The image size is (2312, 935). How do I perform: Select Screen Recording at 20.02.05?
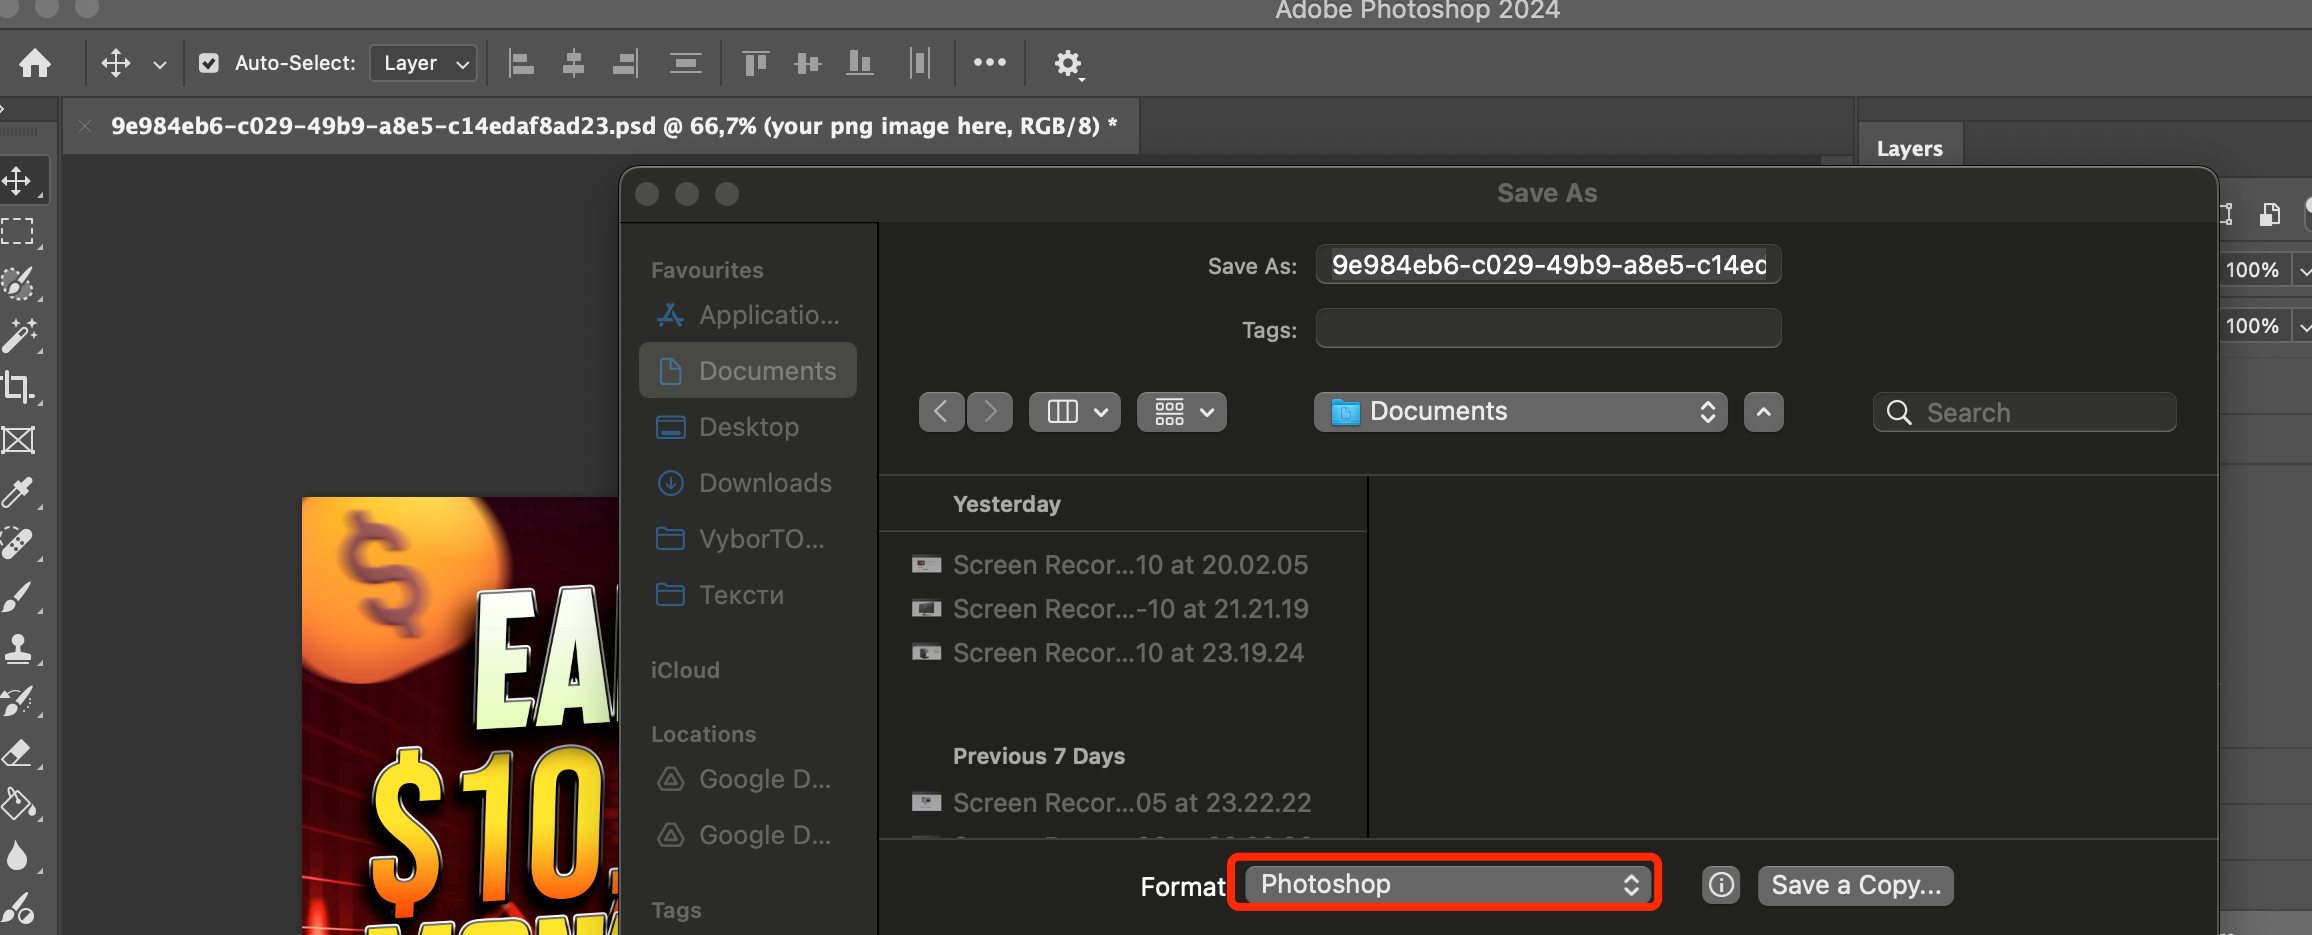[1122, 565]
